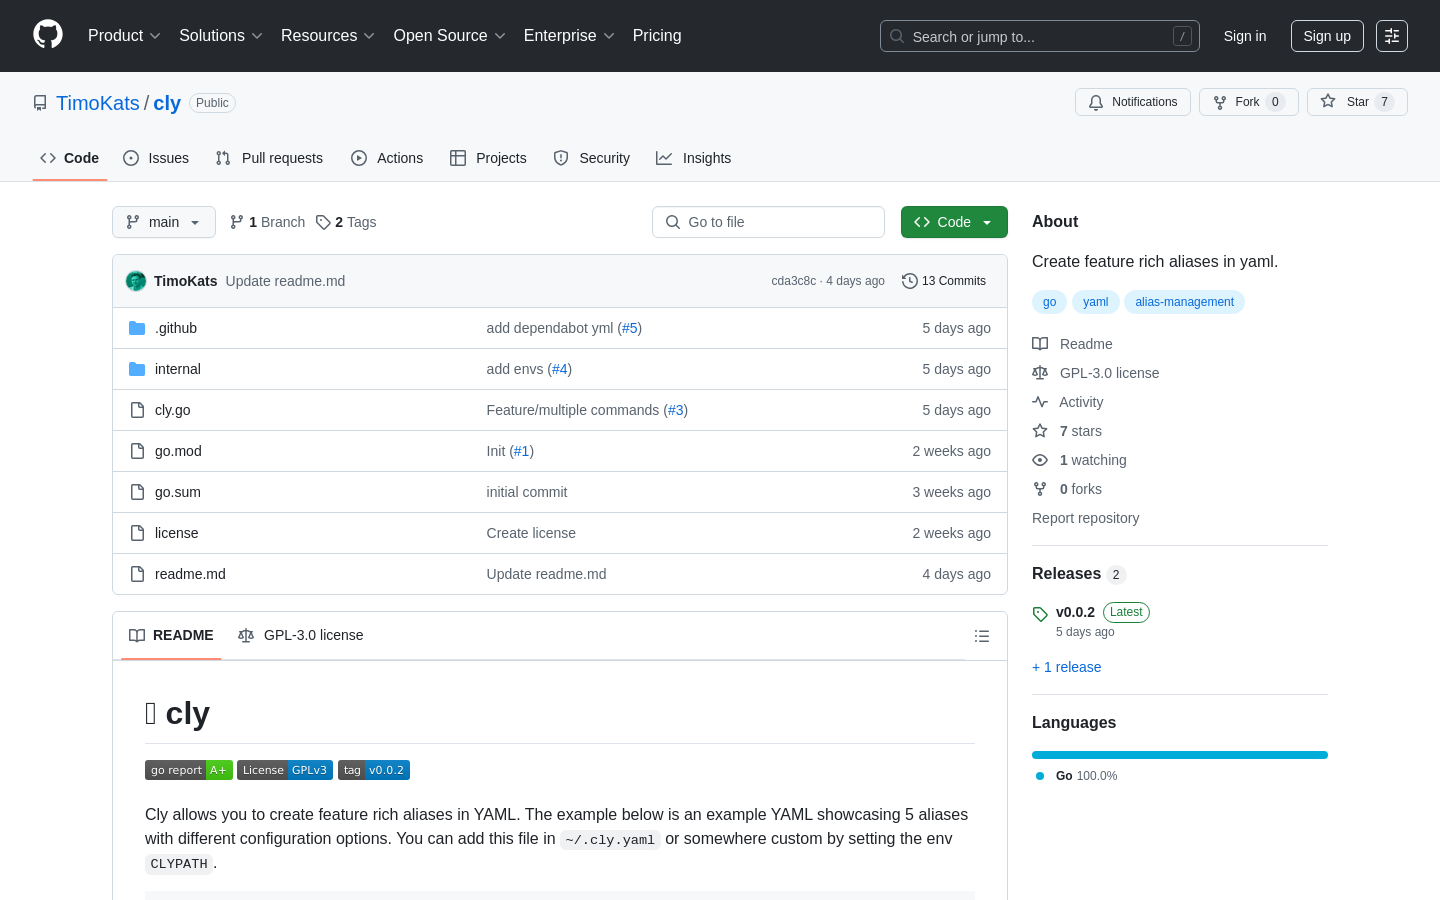The image size is (1440, 900).
Task: Expand the Enterprise menu
Action: 569,36
